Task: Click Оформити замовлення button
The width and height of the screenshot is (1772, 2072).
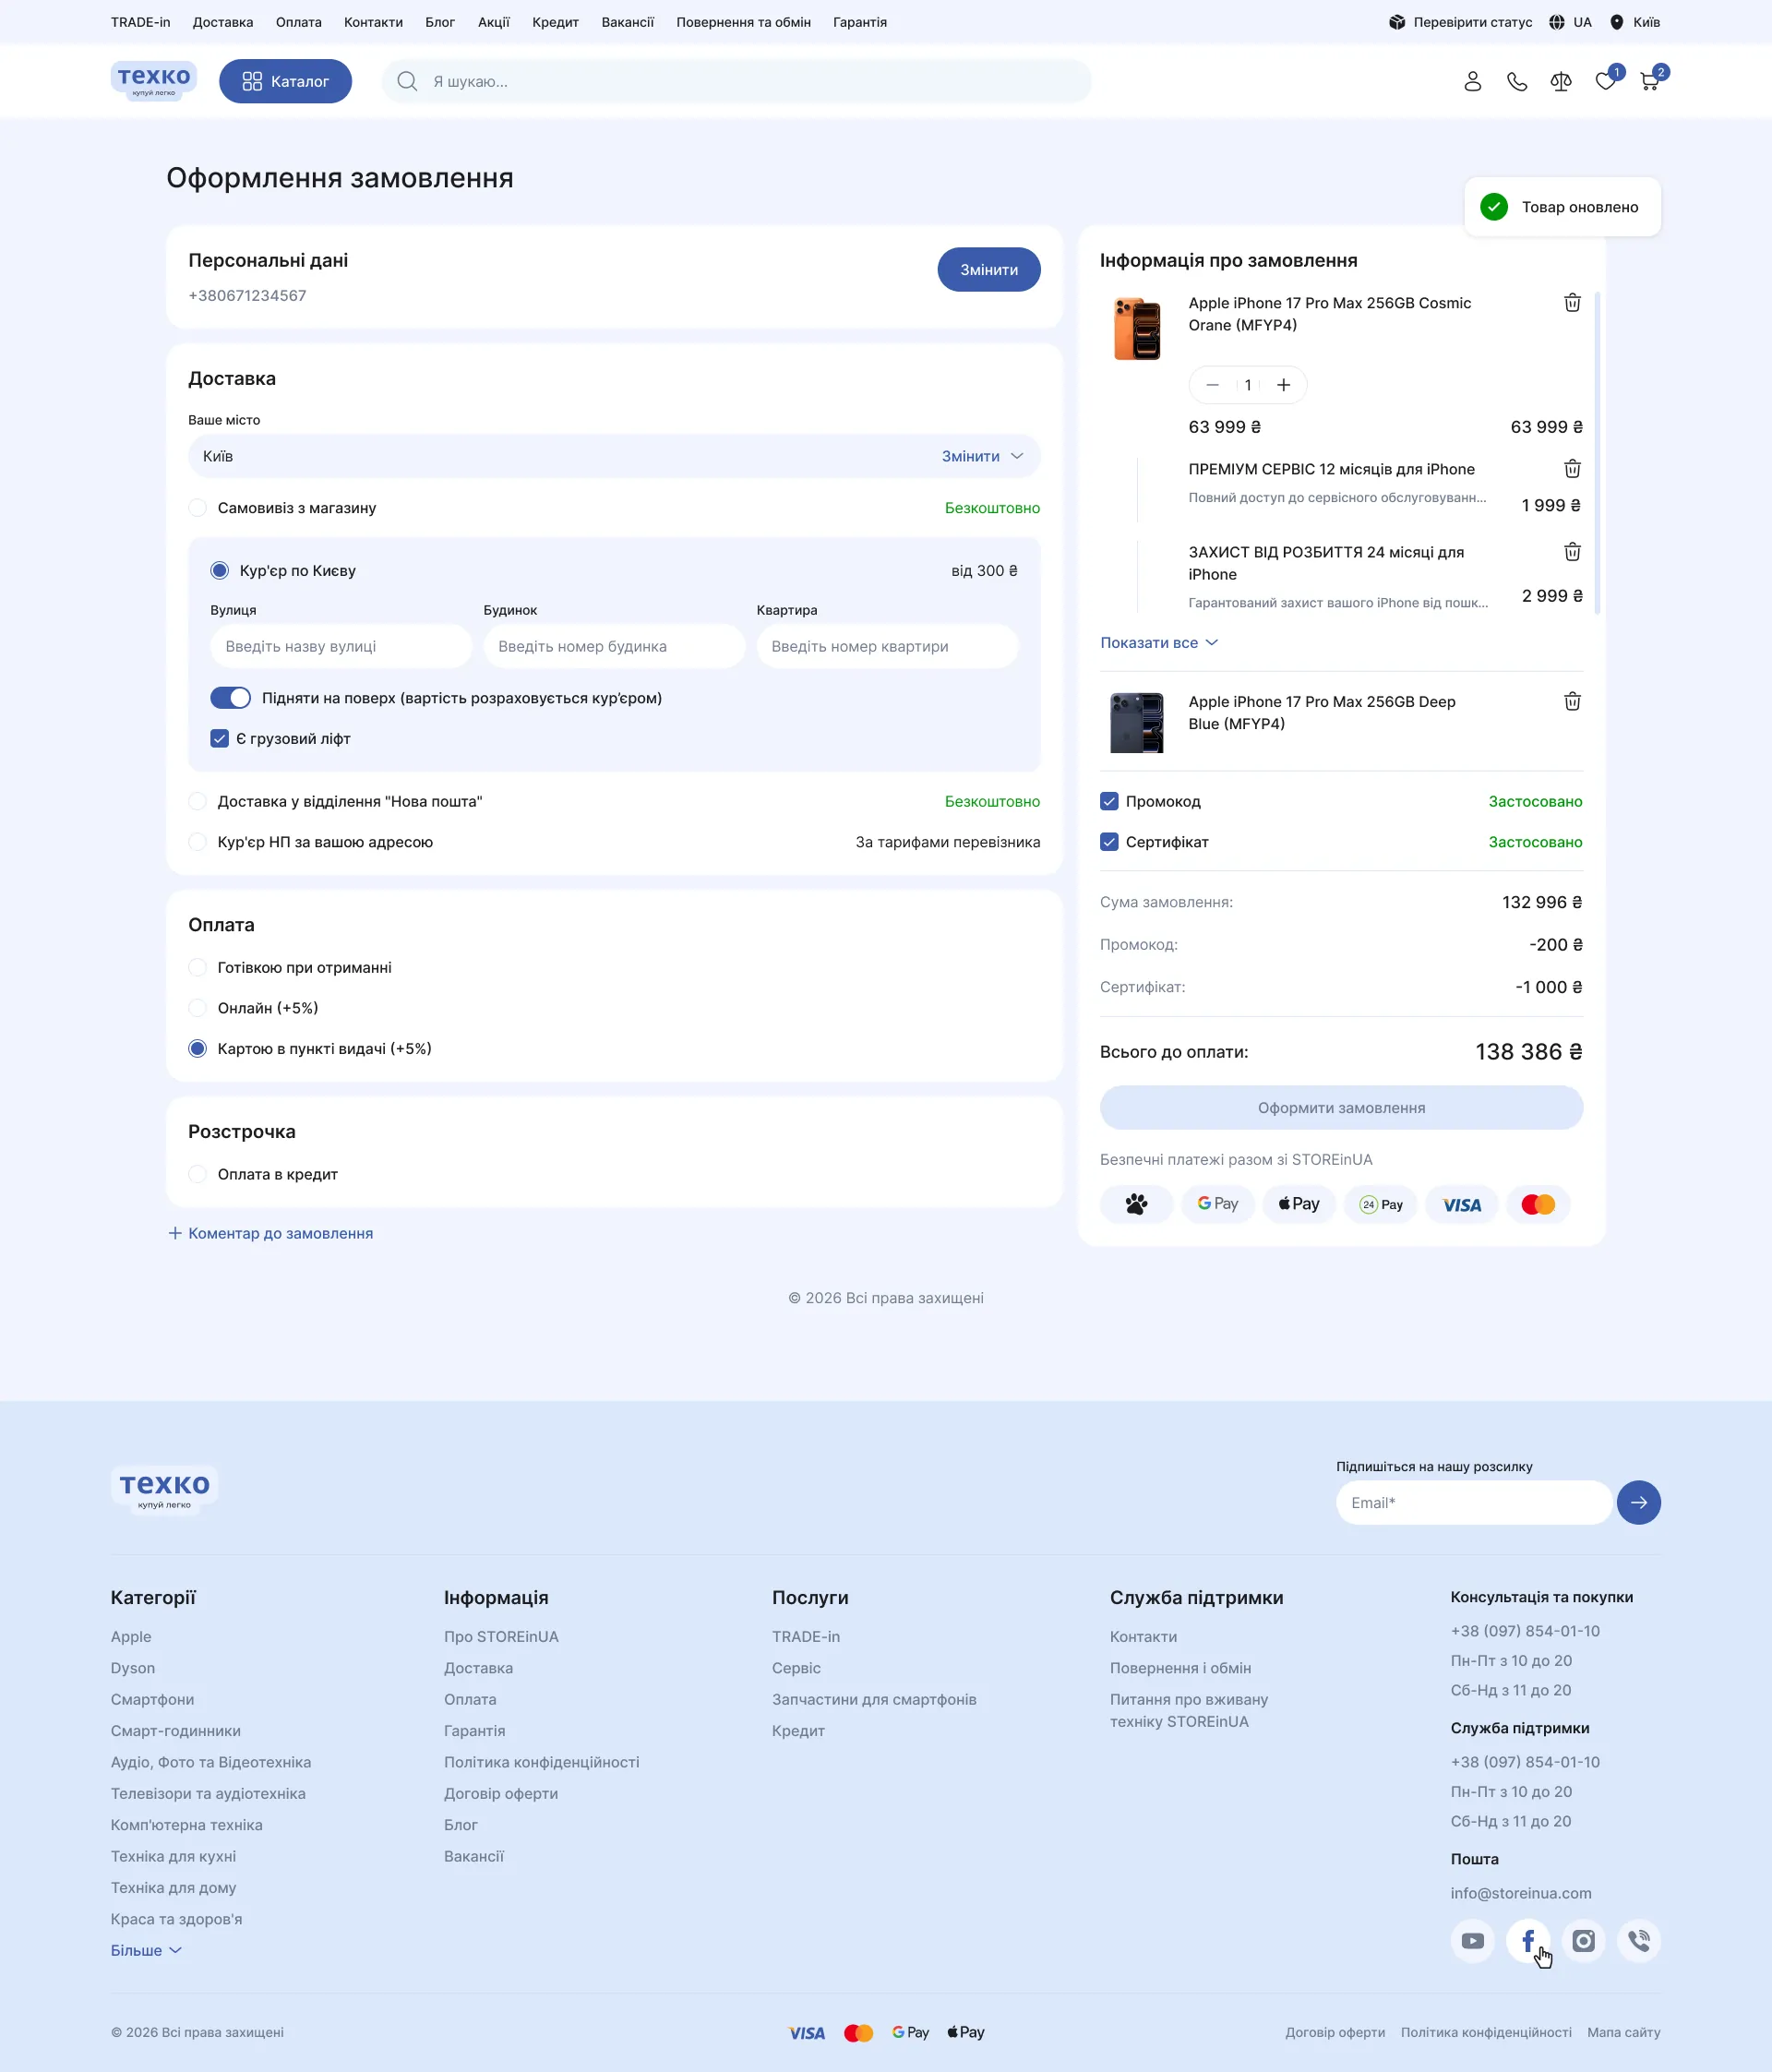Action: click(x=1341, y=1107)
